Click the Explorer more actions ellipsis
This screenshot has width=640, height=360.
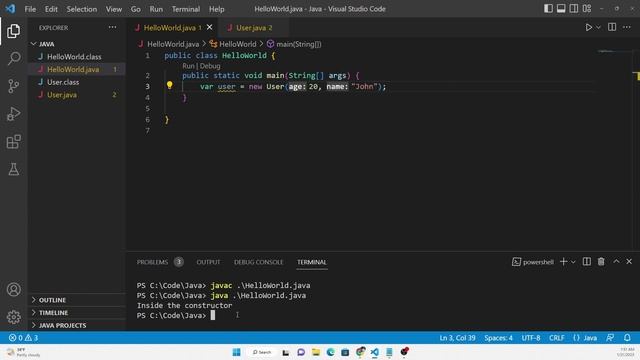112,27
